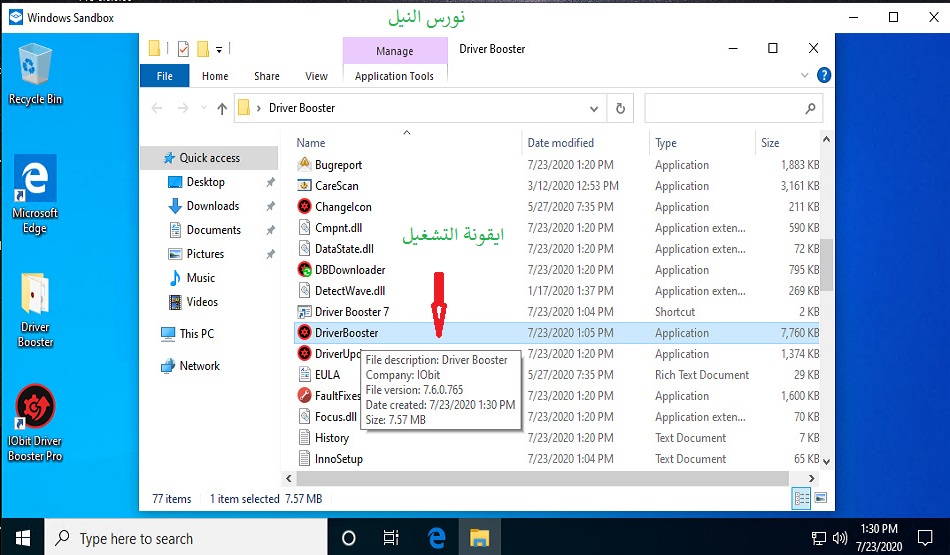Click the help question mark icon
The height and width of the screenshot is (555, 950).
point(823,75)
